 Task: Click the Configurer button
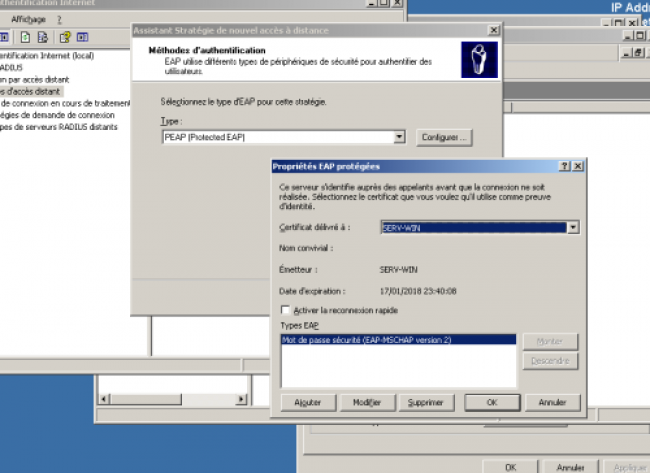tap(444, 137)
